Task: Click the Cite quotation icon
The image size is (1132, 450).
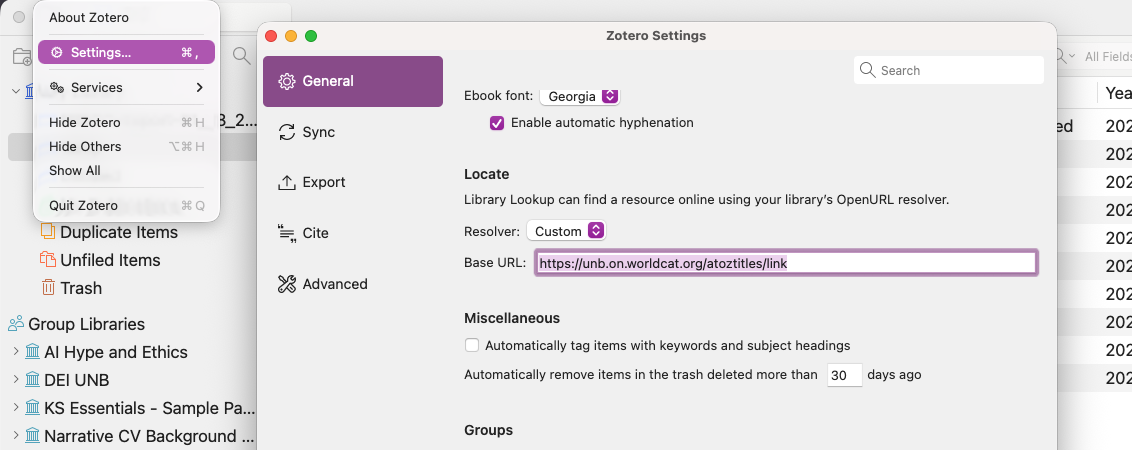Action: click(x=287, y=233)
